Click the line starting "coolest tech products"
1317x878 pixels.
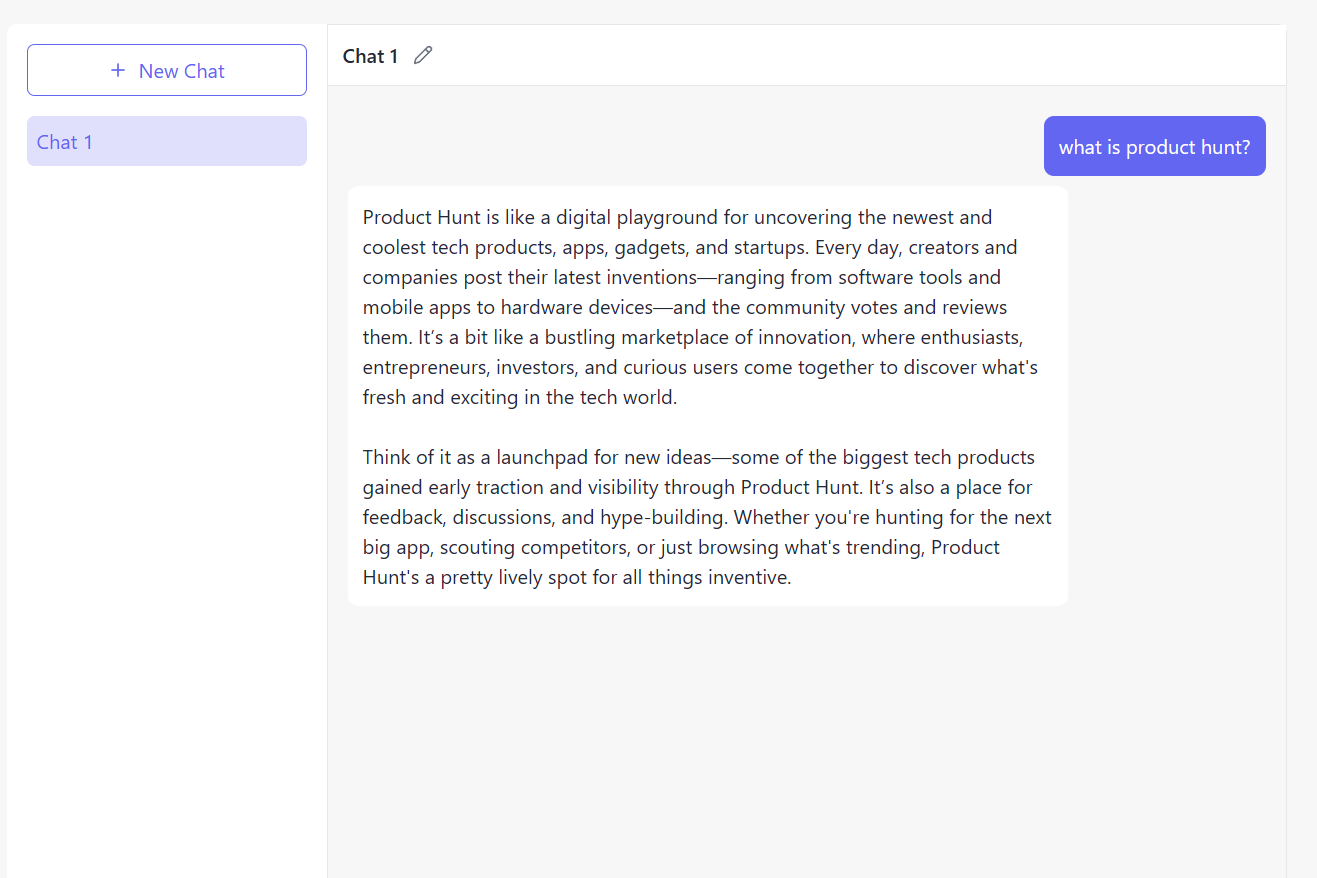[689, 247]
